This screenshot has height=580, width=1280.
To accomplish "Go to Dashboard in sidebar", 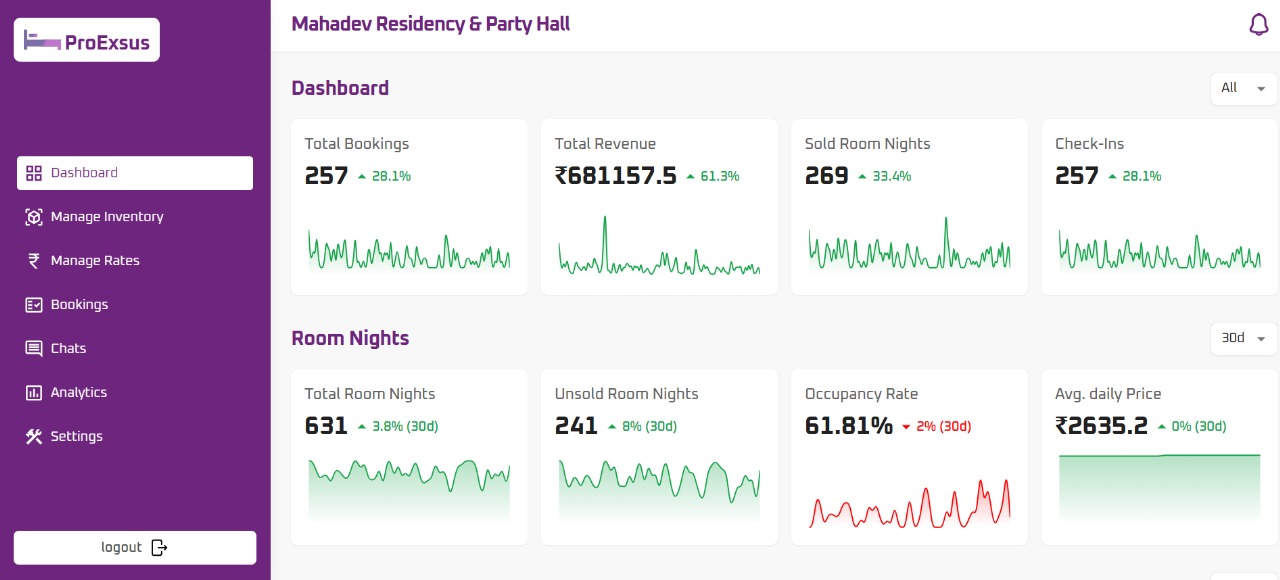I will pos(135,173).
